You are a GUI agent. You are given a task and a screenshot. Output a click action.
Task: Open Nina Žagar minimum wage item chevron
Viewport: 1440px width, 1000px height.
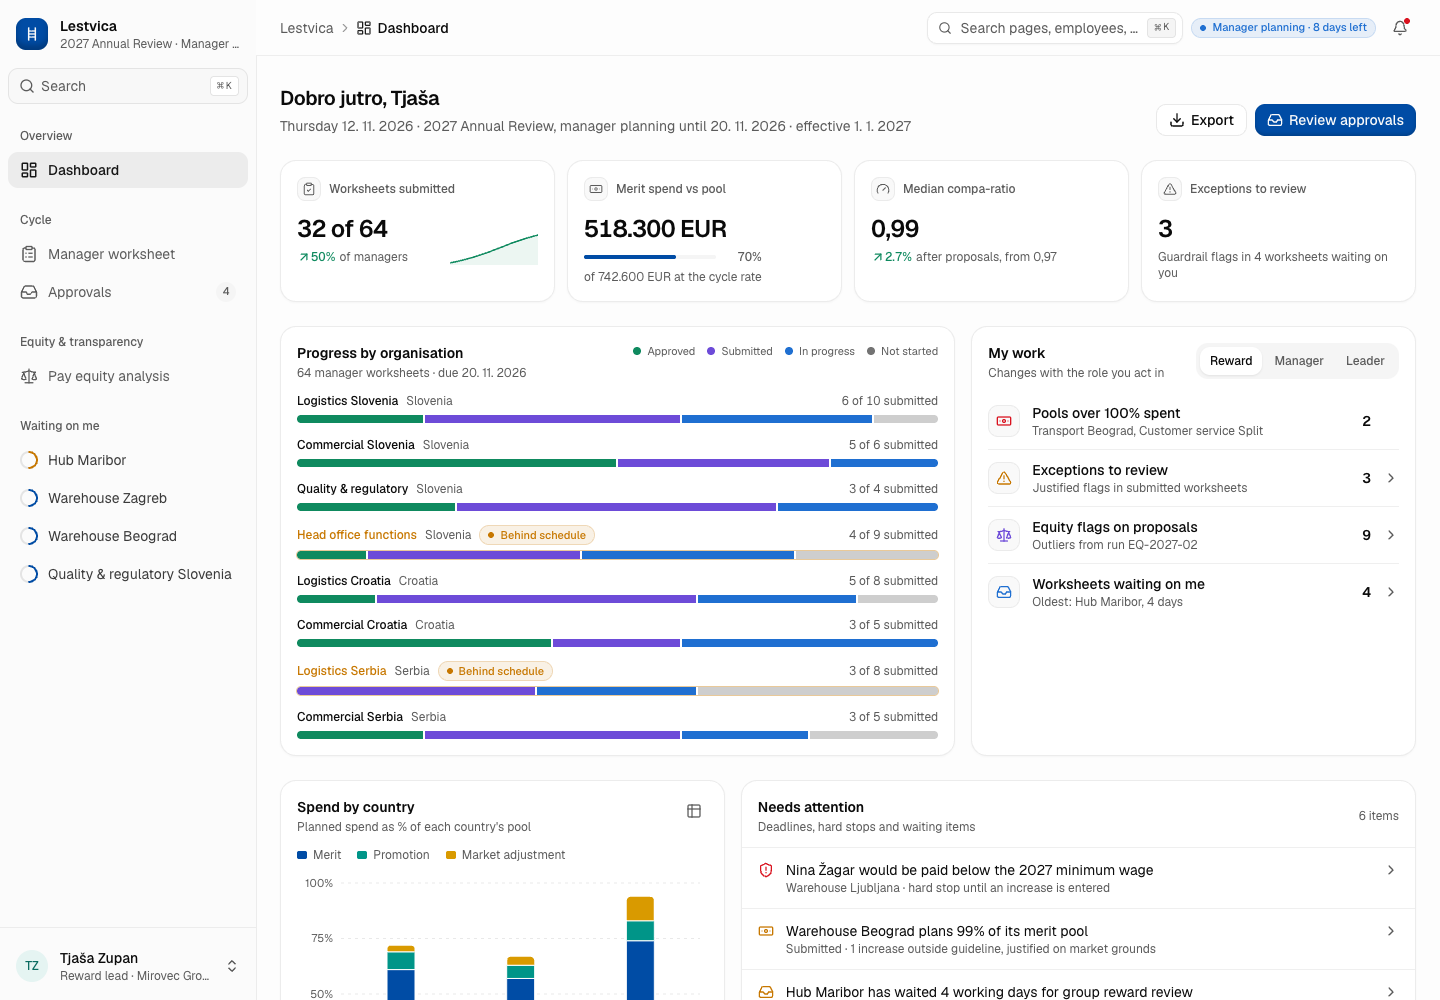pyautogui.click(x=1391, y=870)
